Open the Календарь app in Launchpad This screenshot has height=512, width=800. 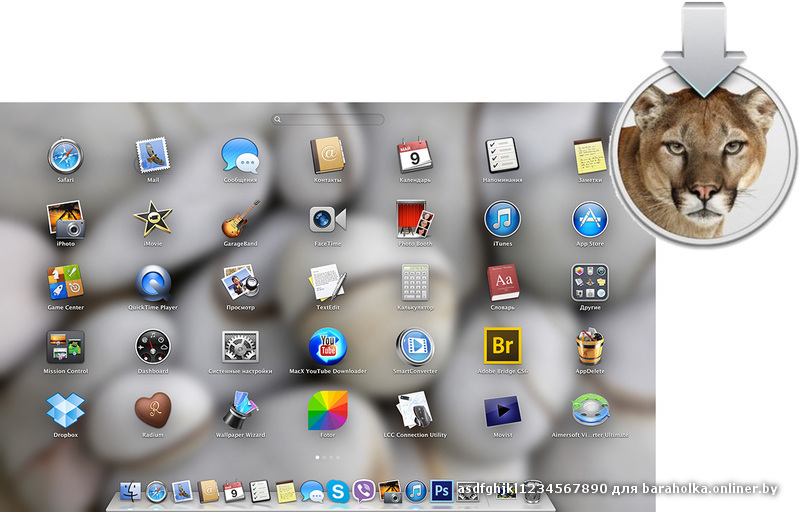(x=415, y=156)
